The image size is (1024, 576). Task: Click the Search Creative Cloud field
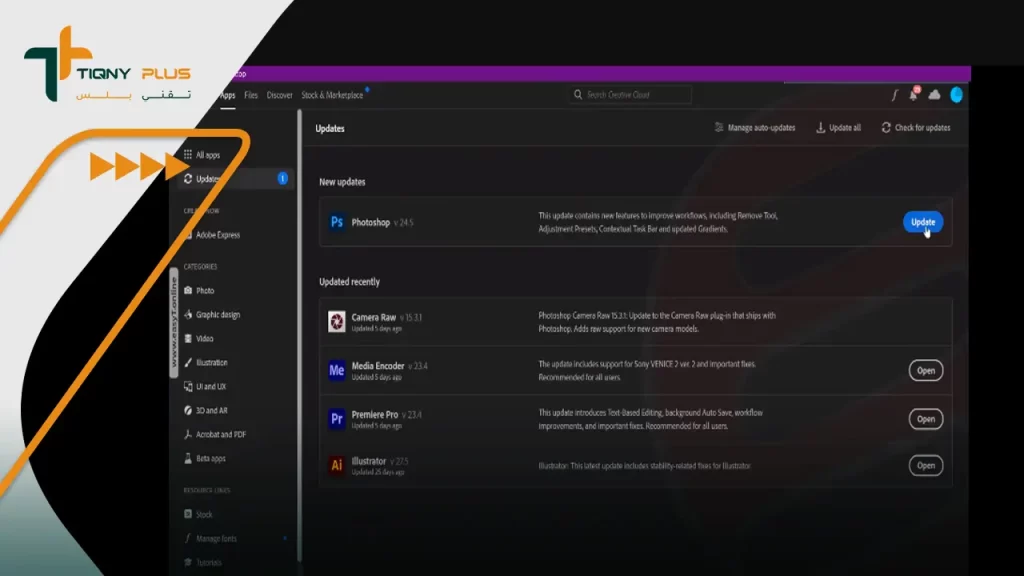point(630,95)
